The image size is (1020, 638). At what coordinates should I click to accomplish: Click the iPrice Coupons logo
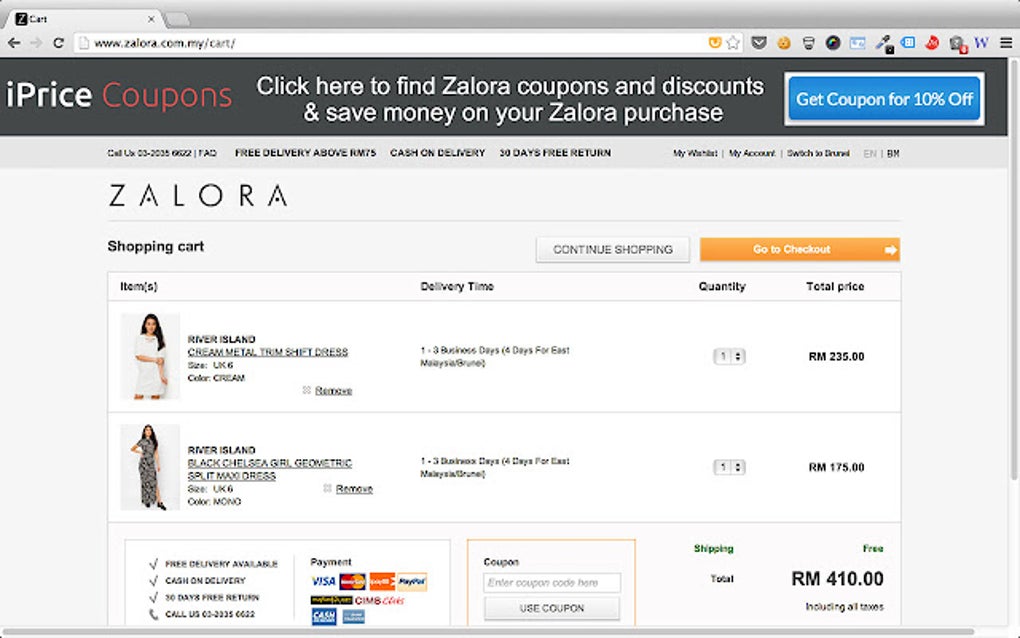tap(119, 96)
